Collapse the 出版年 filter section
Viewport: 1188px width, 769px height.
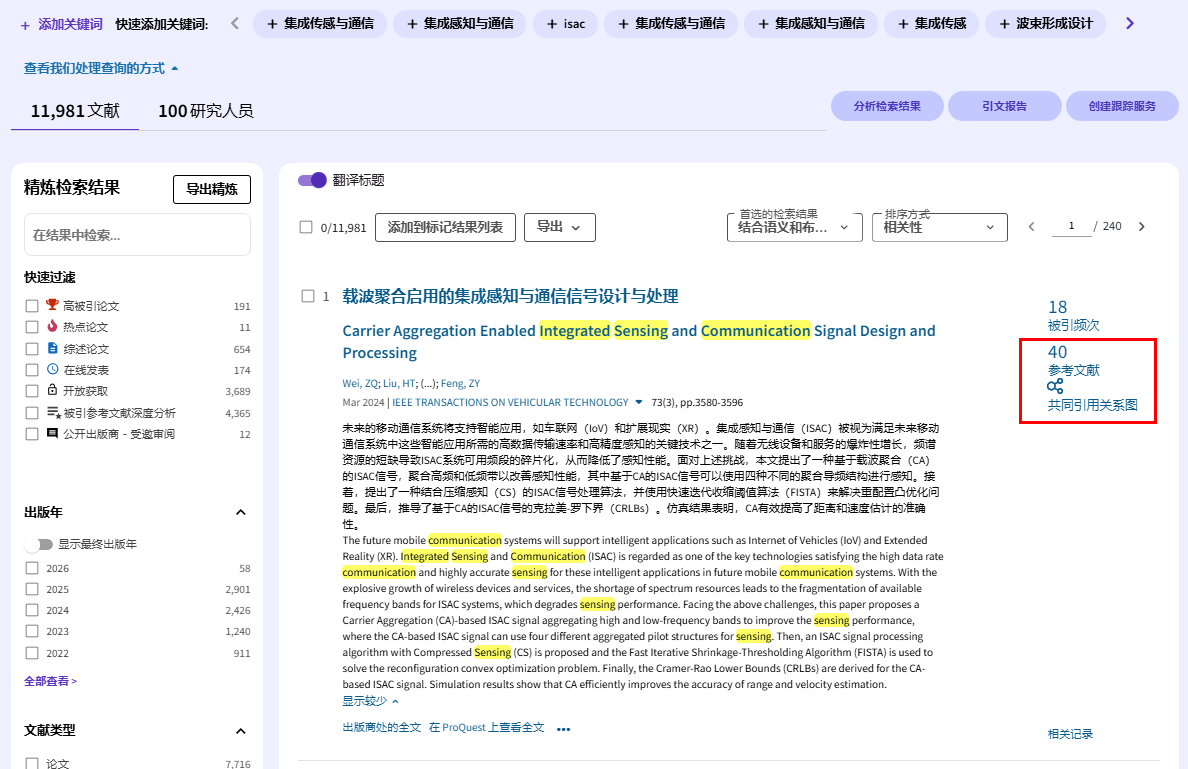tap(240, 512)
